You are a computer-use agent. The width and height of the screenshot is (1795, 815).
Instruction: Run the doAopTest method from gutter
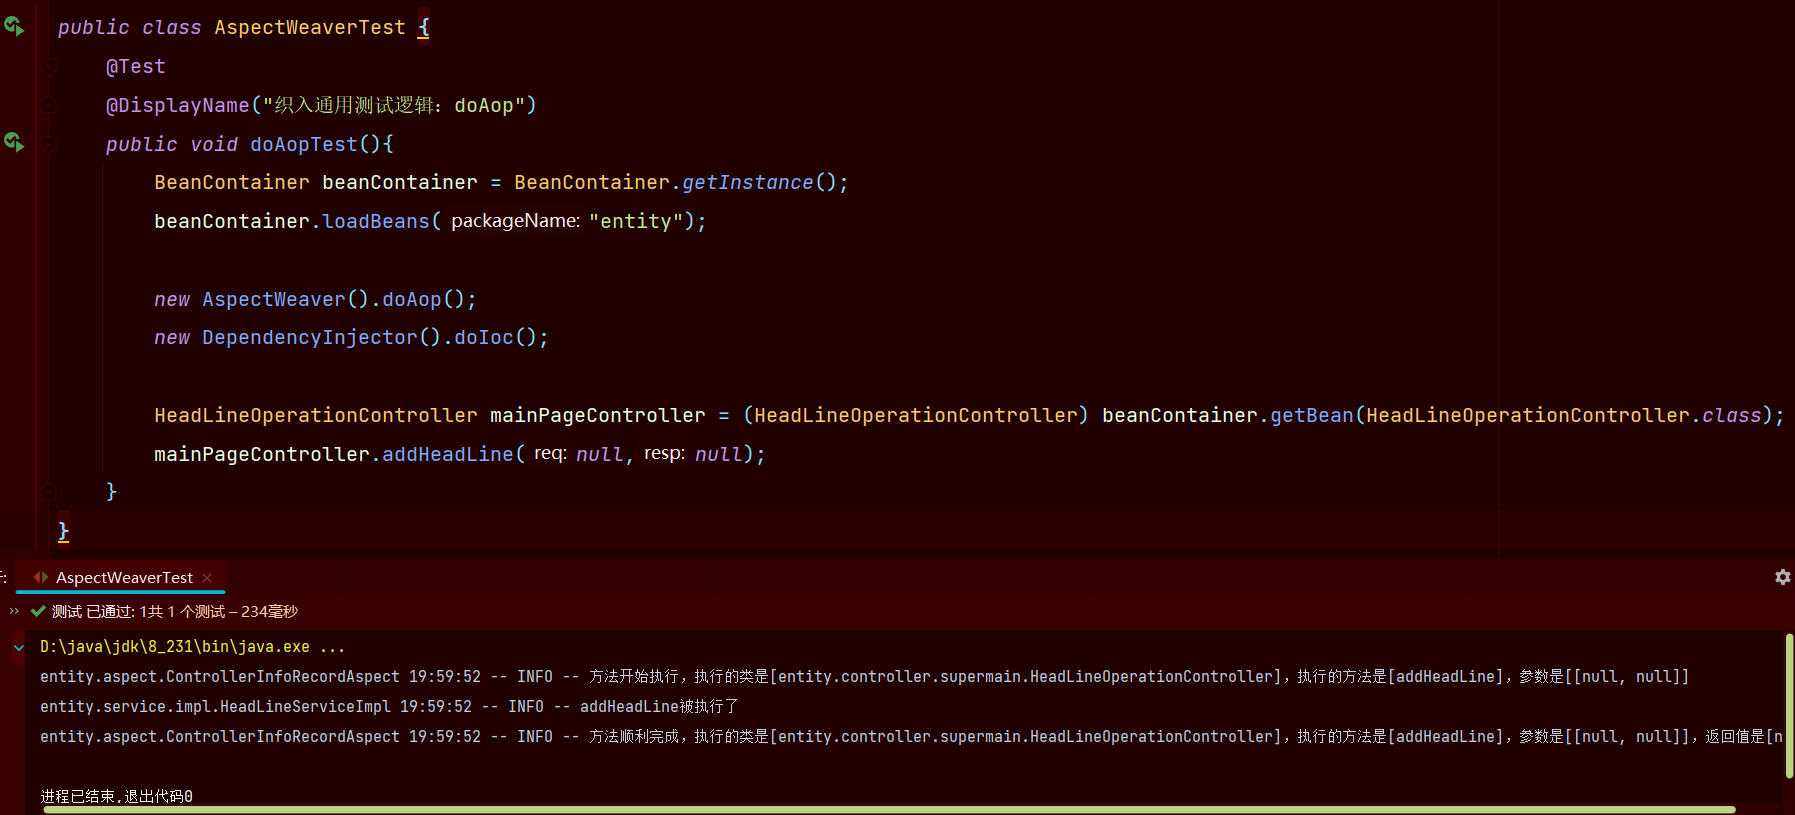(x=14, y=142)
